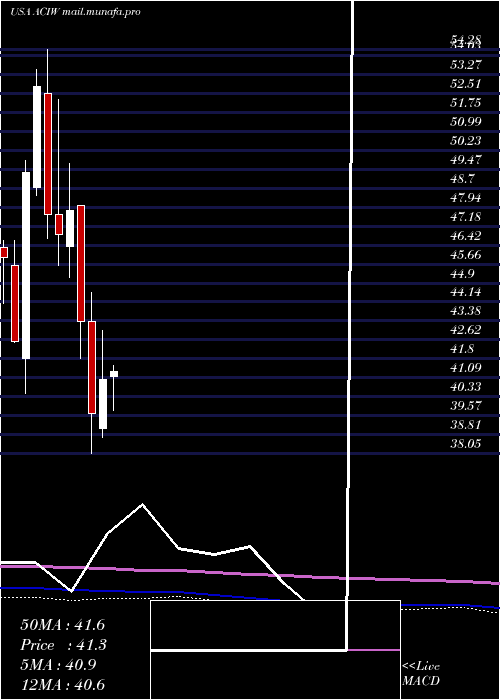Screen dimensions: 500x700
Task: Click the 41.09 price axis label
Action: [466, 368]
